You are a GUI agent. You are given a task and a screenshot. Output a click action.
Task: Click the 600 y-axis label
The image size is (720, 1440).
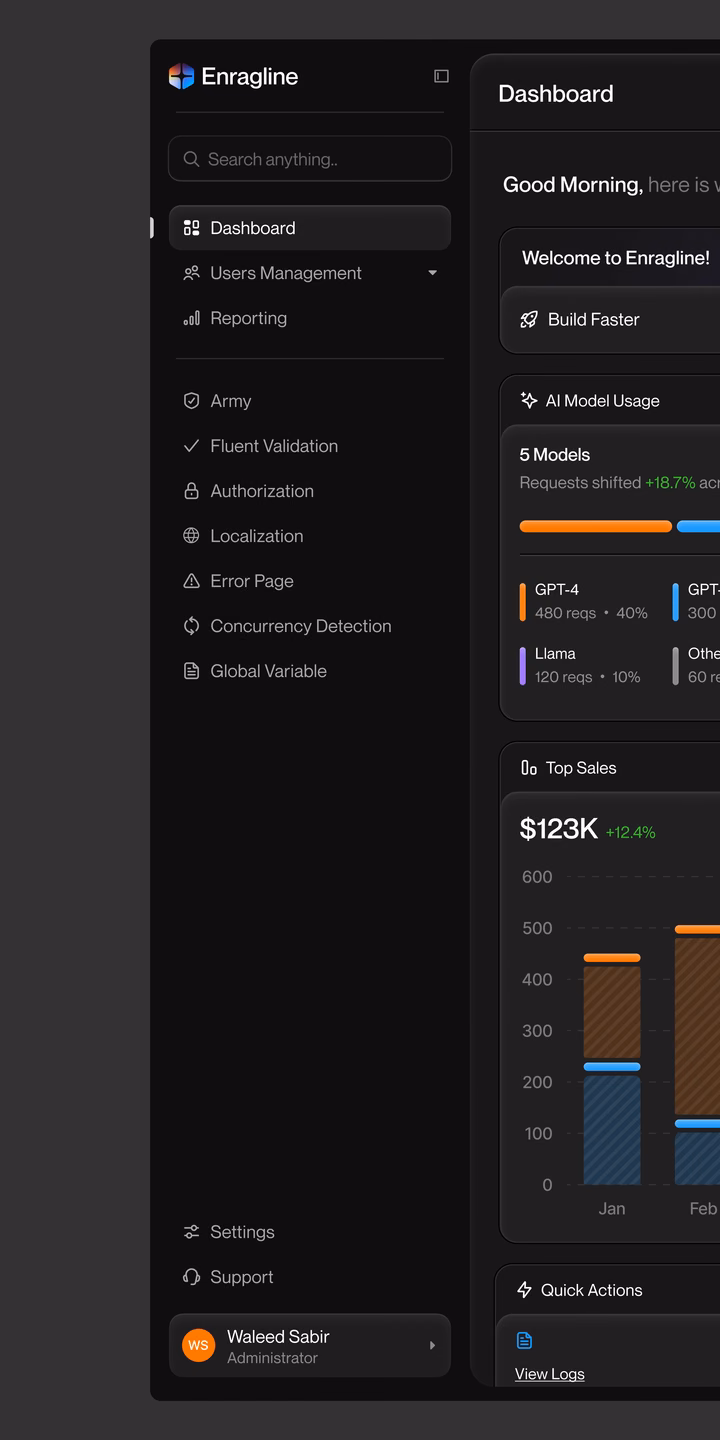click(x=537, y=877)
